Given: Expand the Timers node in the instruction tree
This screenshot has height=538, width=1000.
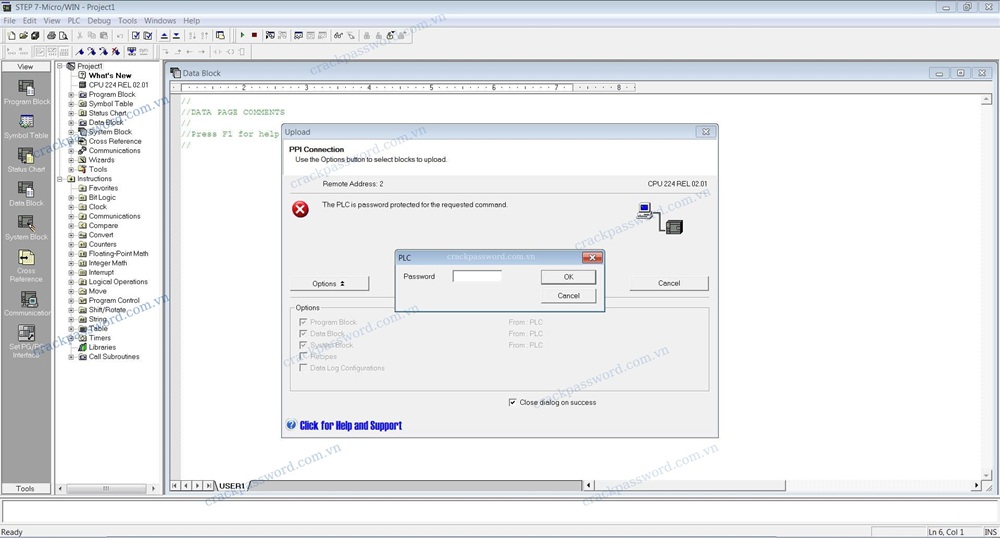Looking at the screenshot, I should (x=71, y=338).
